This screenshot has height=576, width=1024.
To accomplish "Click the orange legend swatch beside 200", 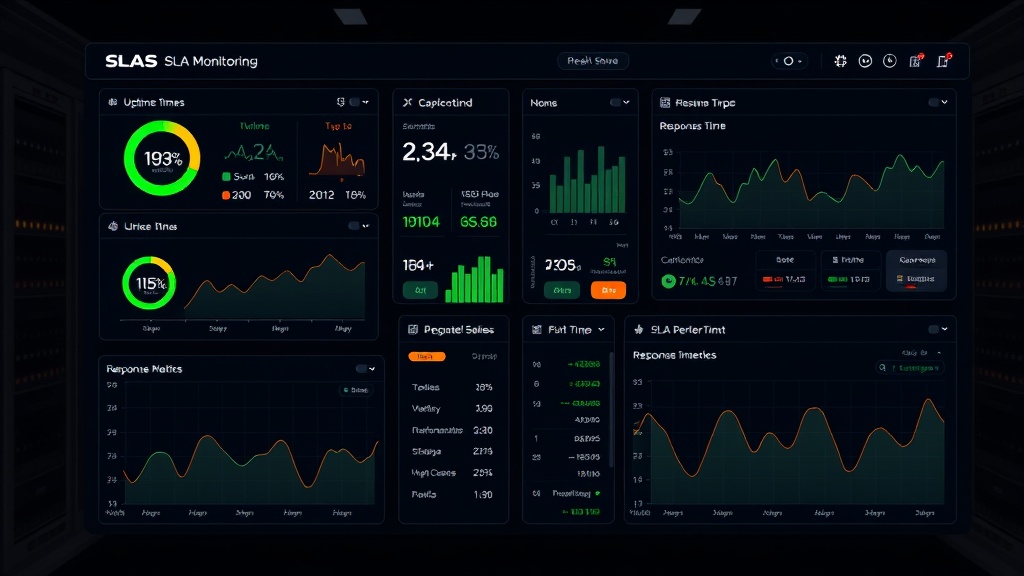I will pos(226,195).
